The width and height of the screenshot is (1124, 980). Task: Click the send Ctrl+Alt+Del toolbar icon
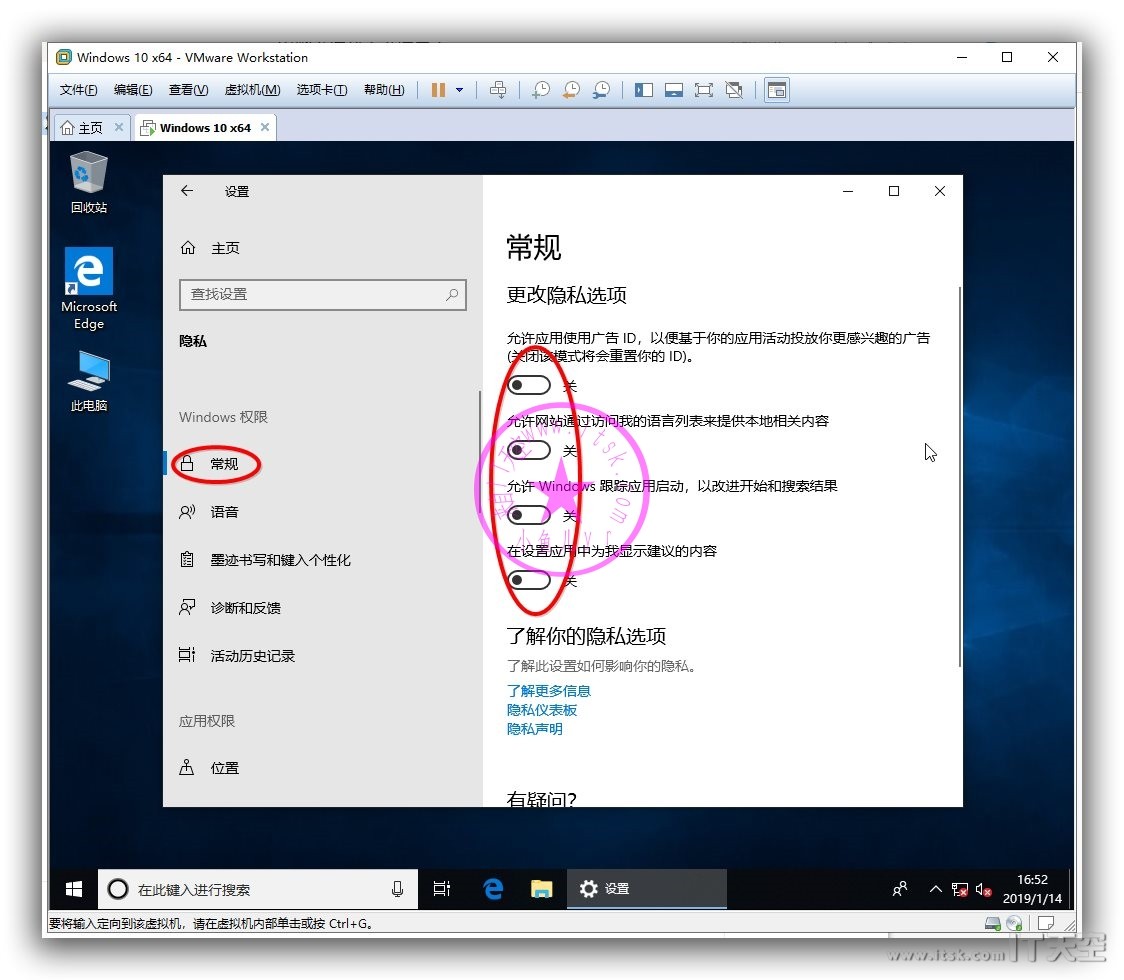[497, 90]
